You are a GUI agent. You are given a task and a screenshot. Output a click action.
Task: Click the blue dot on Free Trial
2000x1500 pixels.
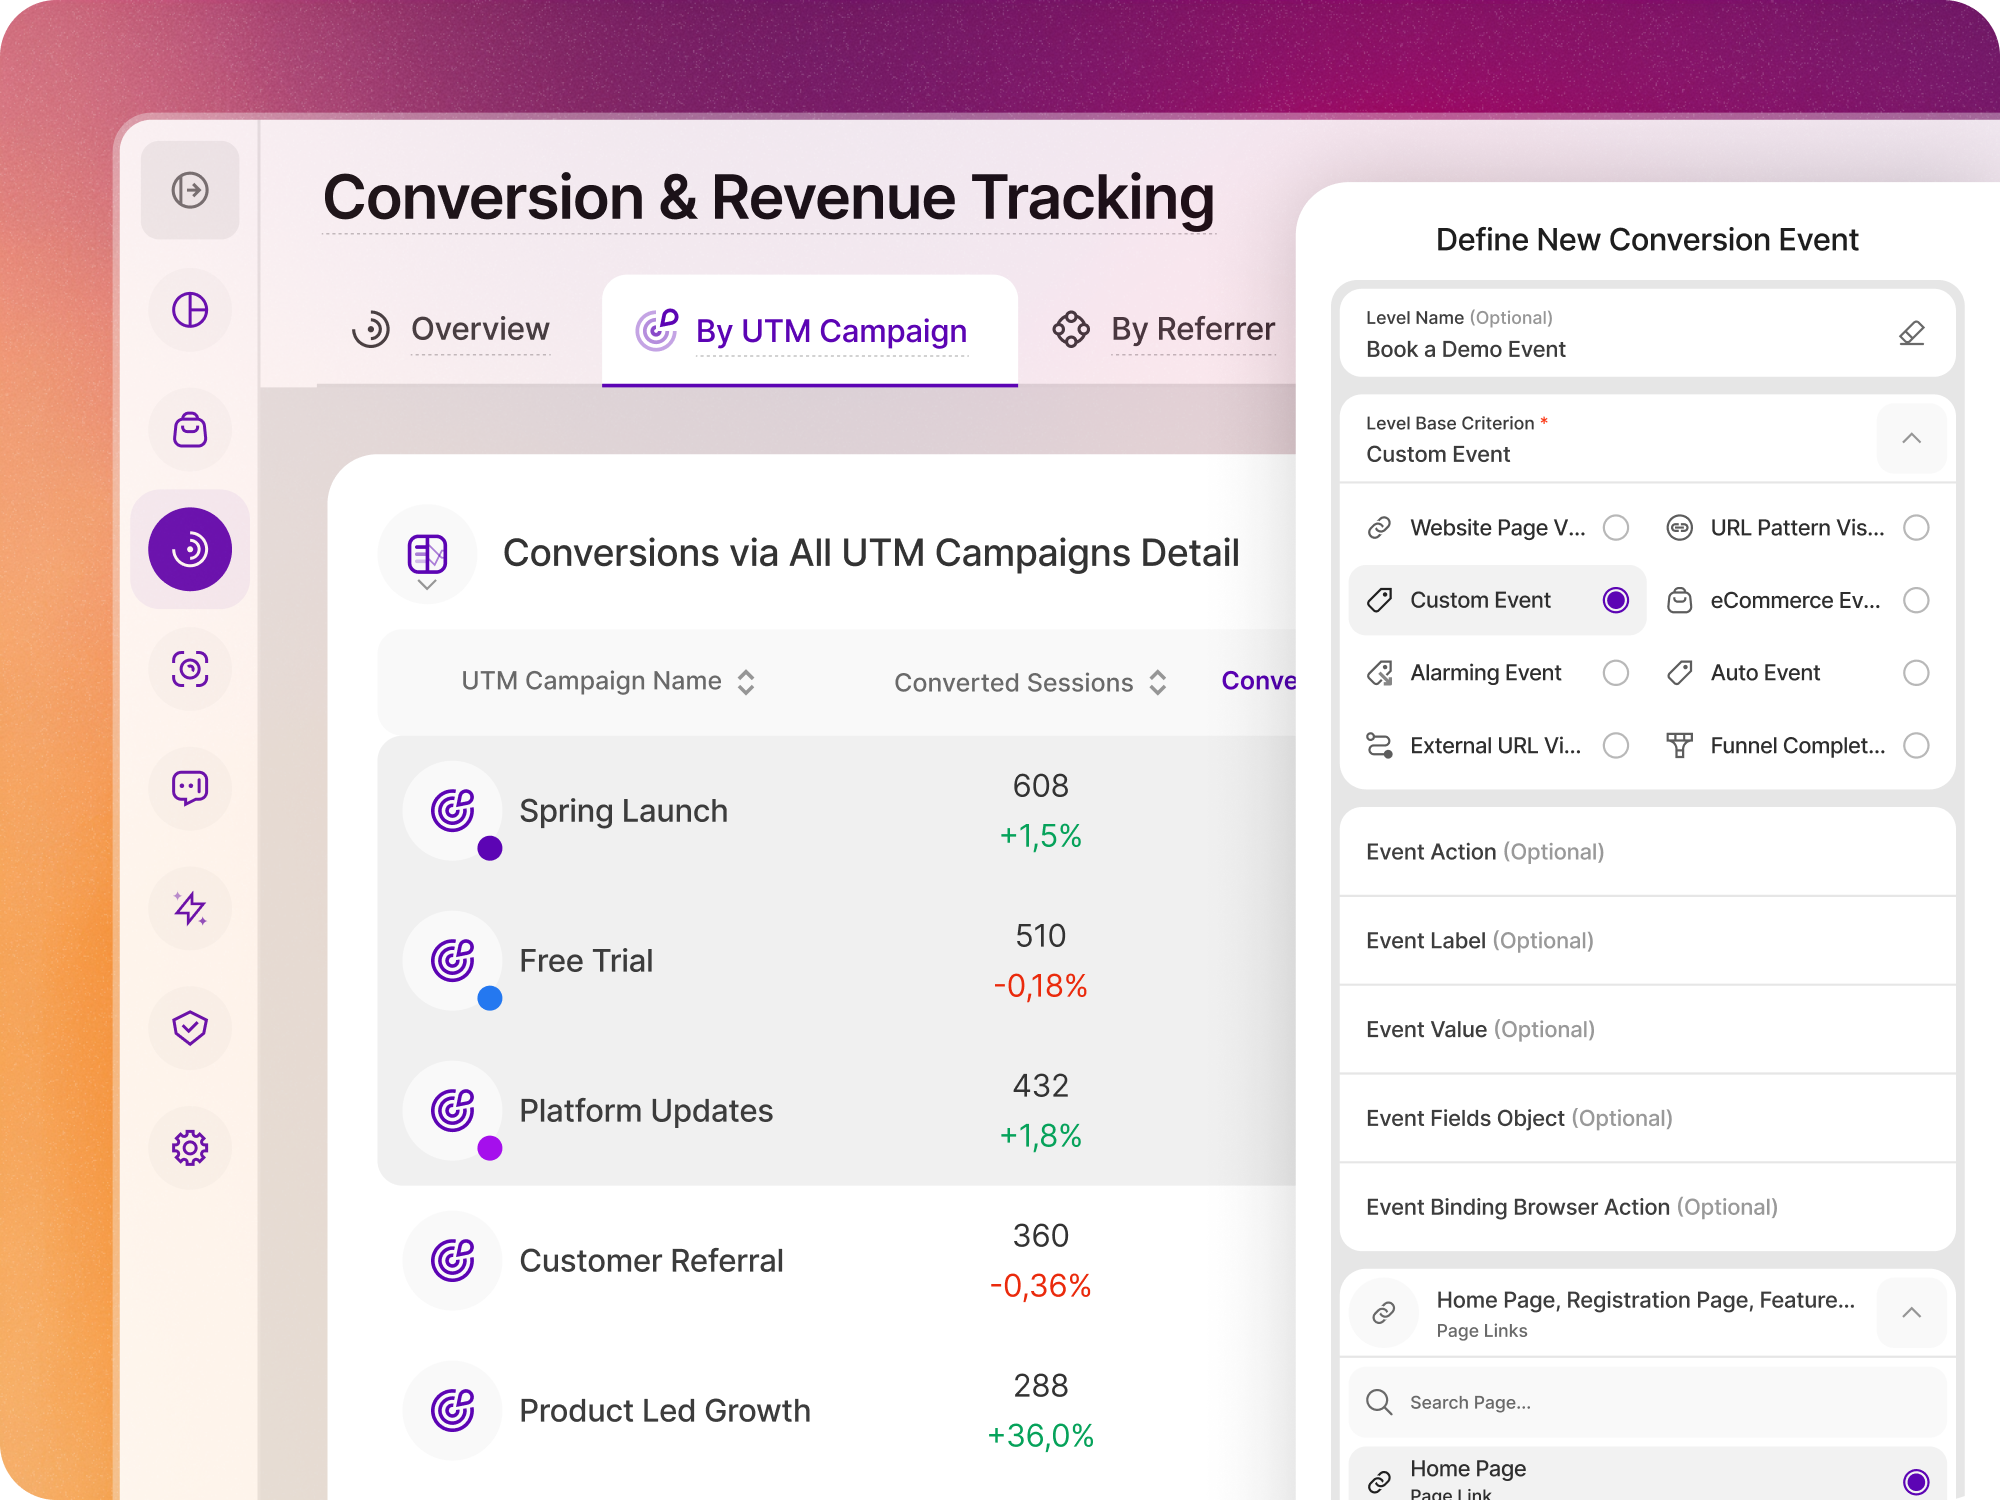490,998
